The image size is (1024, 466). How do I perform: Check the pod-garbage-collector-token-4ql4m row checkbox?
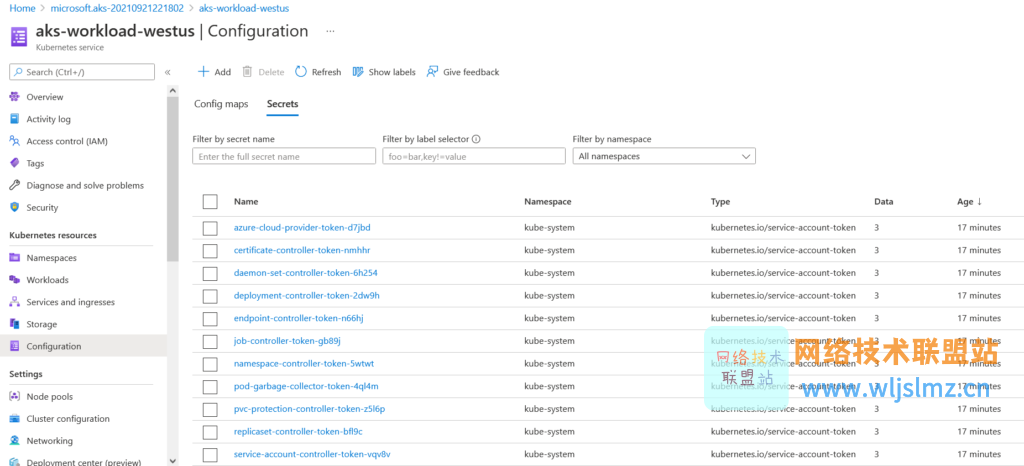(210, 386)
